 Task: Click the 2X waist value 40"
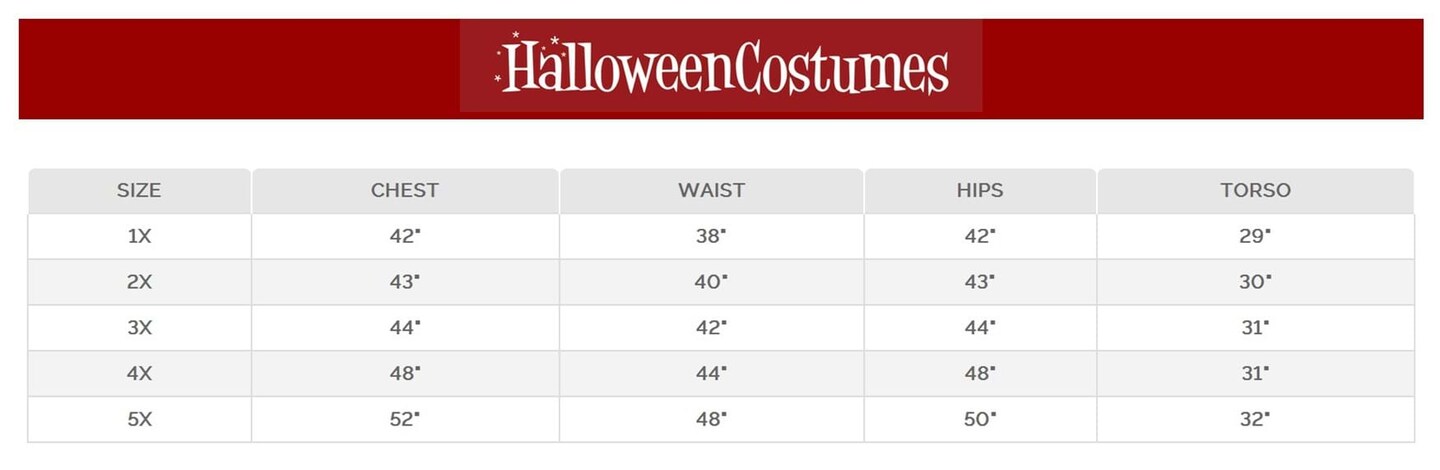(x=711, y=282)
